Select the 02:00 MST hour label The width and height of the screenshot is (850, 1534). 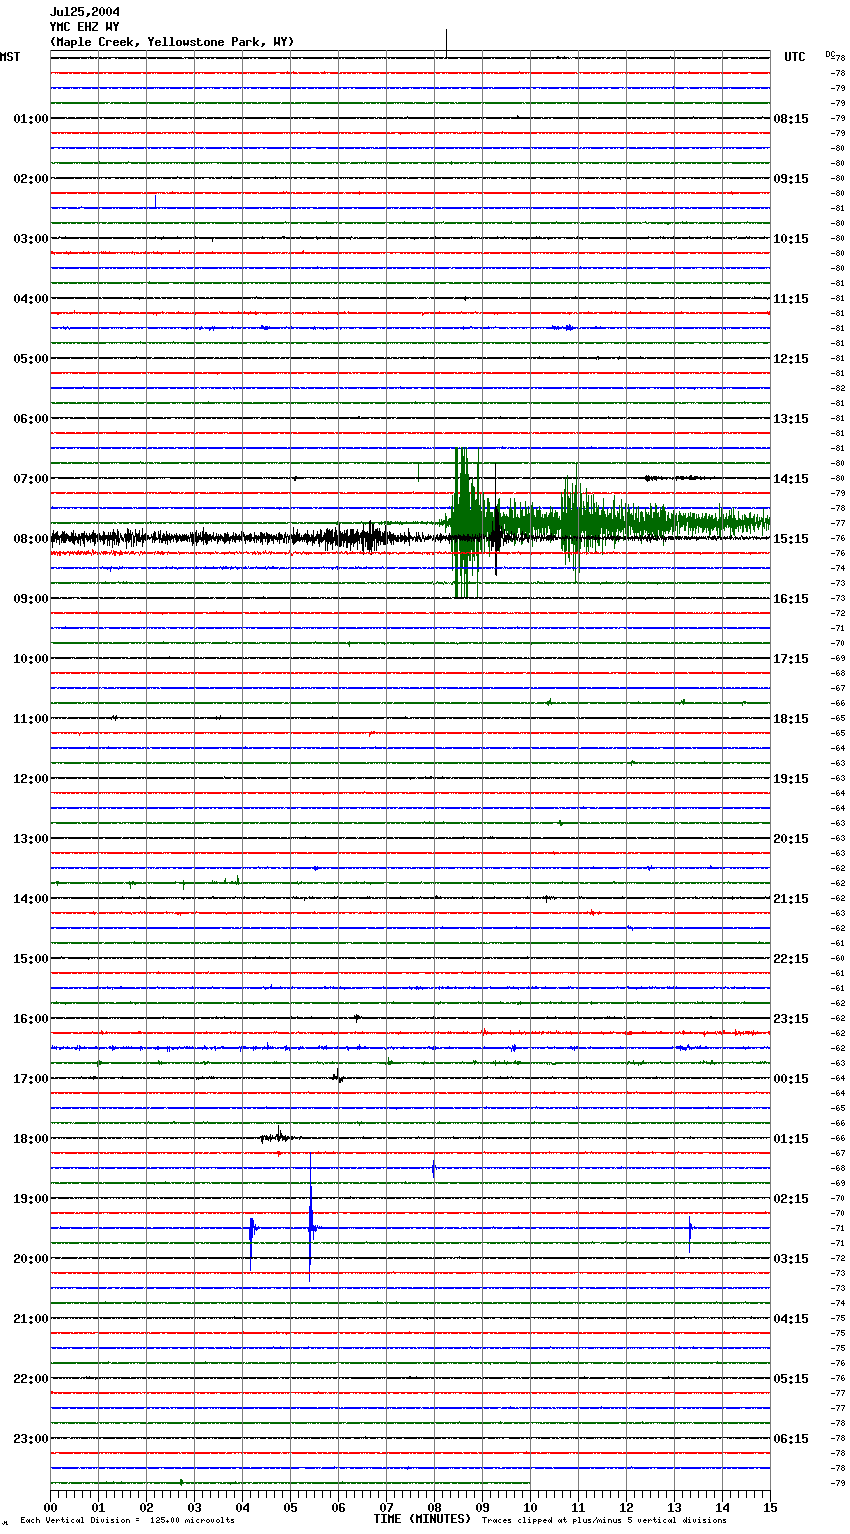31,179
